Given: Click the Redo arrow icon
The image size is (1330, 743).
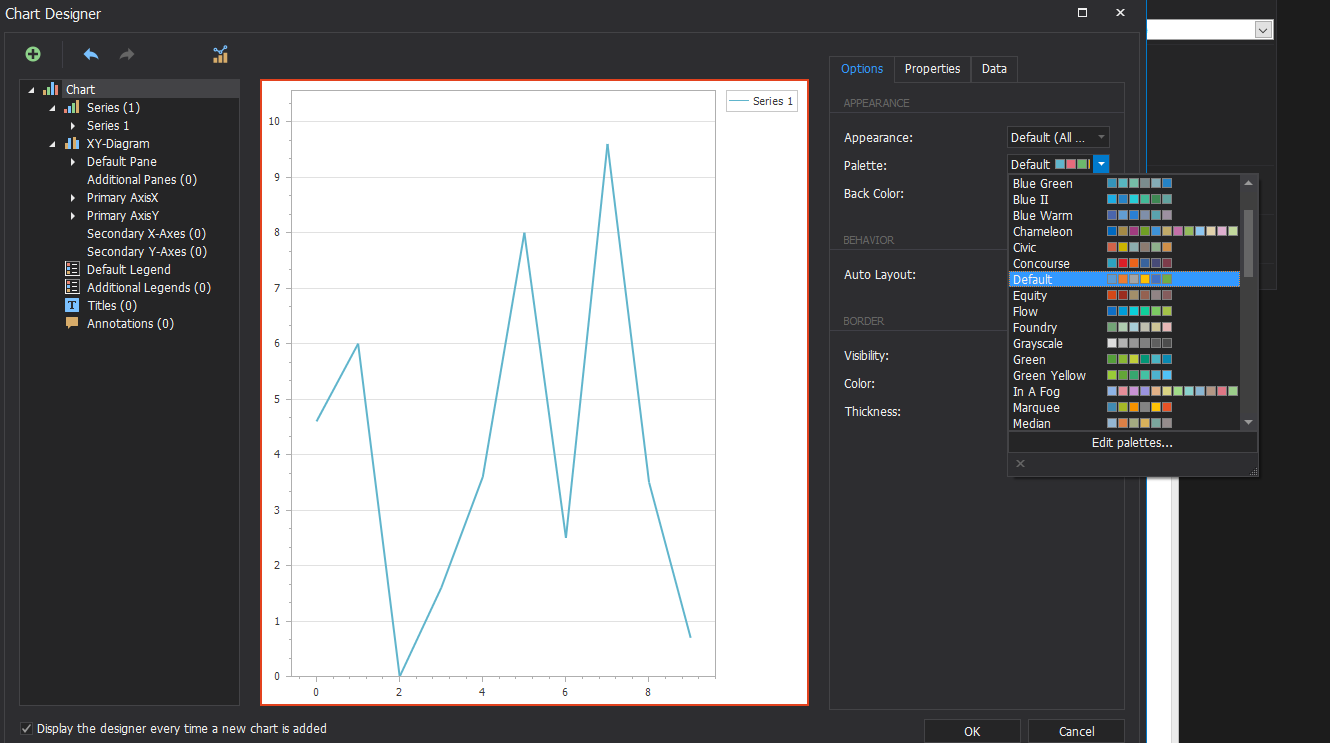Looking at the screenshot, I should pos(127,55).
